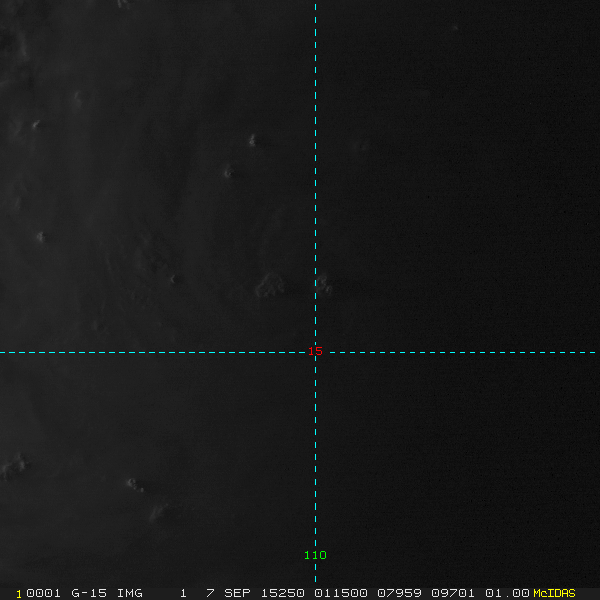Image resolution: width=600 pixels, height=600 pixels.
Task: Click the 07959 value in the status line
Action: coord(399,593)
